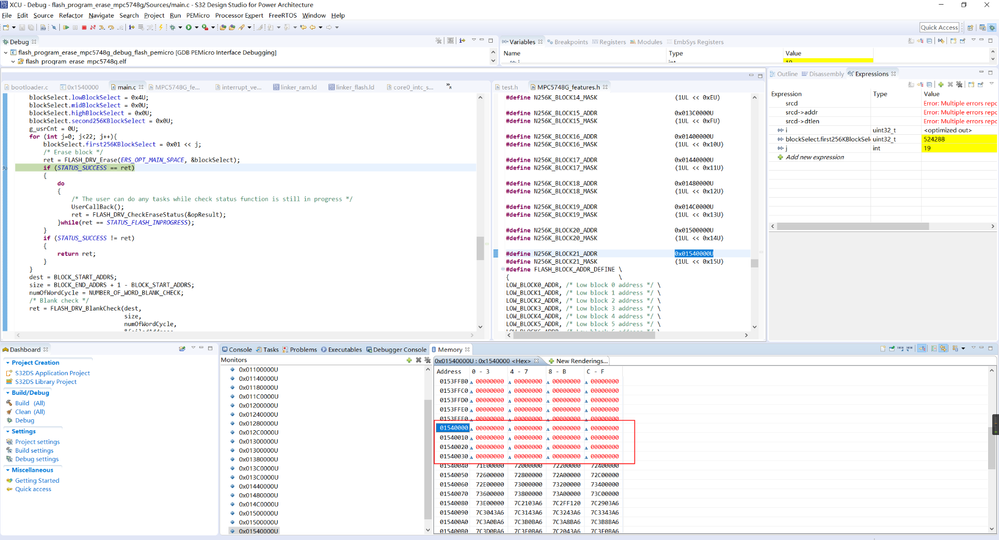Collapse the Build/Debug dashboard section

click(x=8, y=393)
